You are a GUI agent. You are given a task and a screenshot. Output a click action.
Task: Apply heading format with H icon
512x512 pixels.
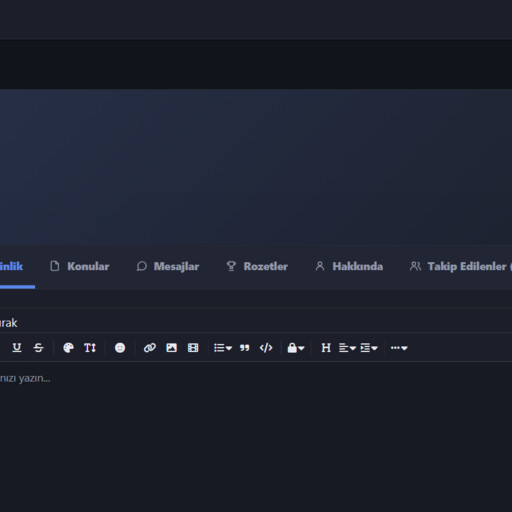coord(326,348)
